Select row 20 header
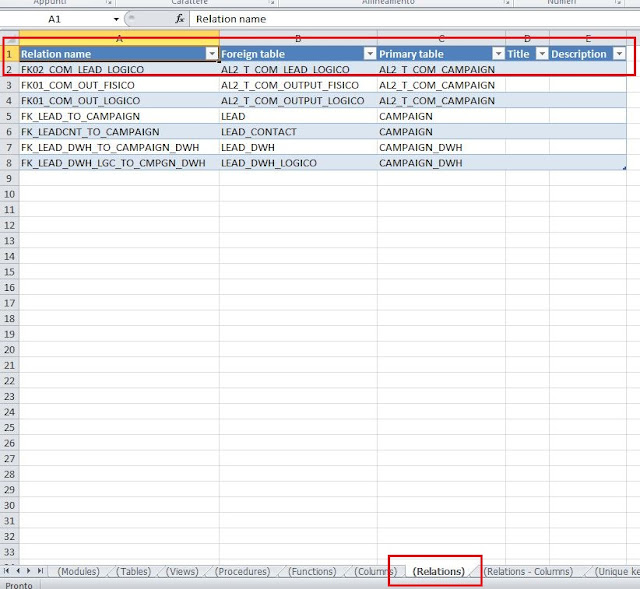 coord(9,350)
